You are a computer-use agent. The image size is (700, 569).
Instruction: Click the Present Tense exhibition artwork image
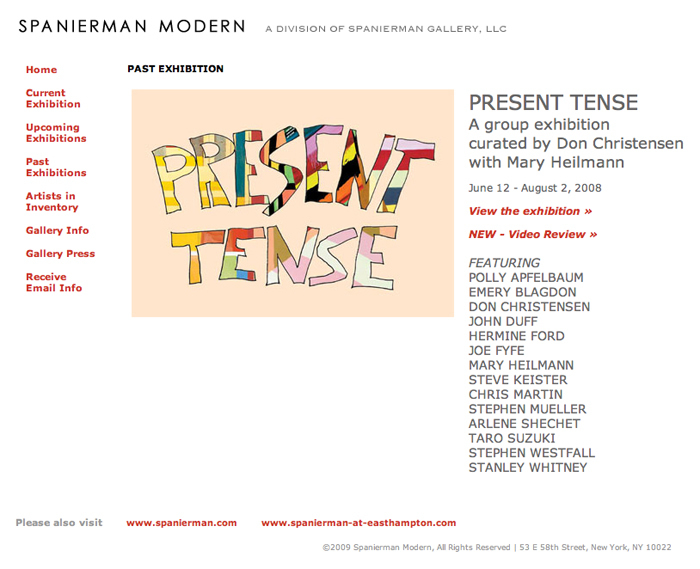click(292, 203)
